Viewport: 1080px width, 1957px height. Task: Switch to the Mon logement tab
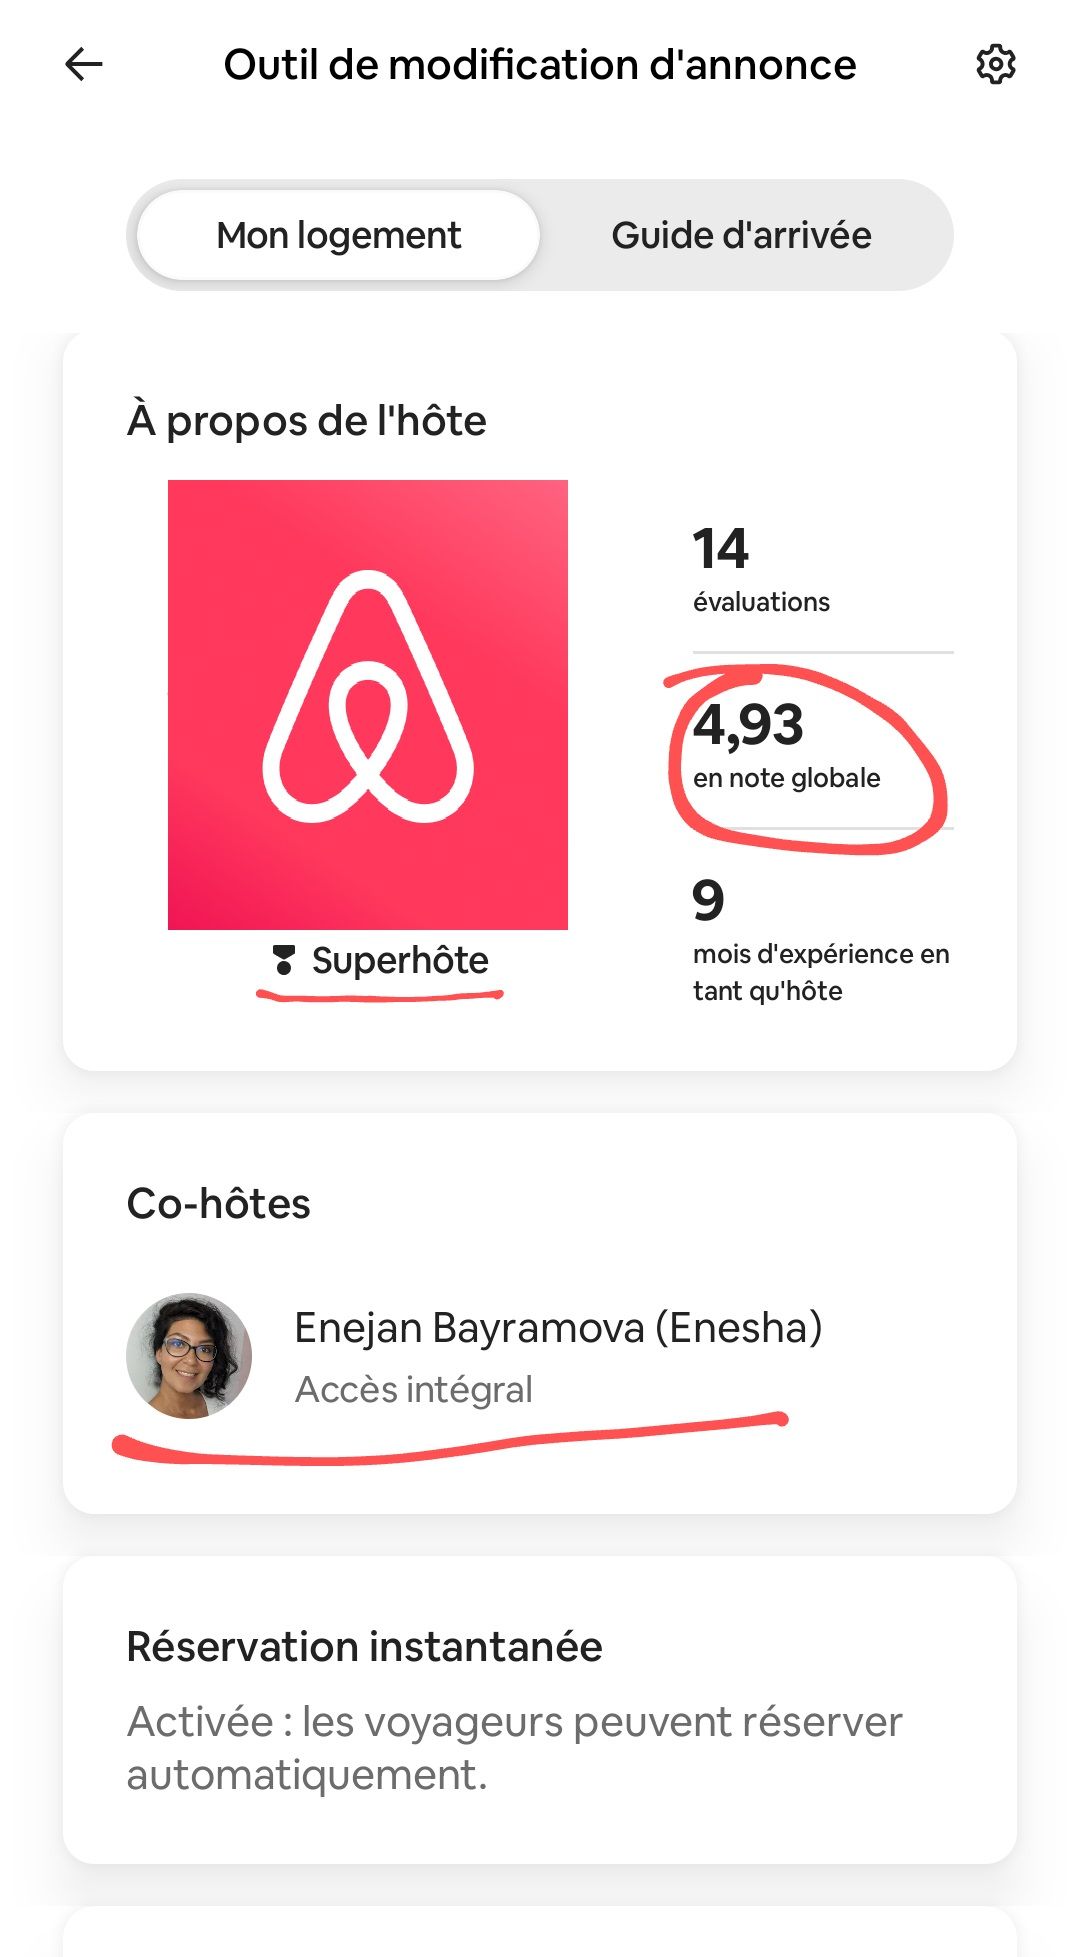click(x=339, y=236)
